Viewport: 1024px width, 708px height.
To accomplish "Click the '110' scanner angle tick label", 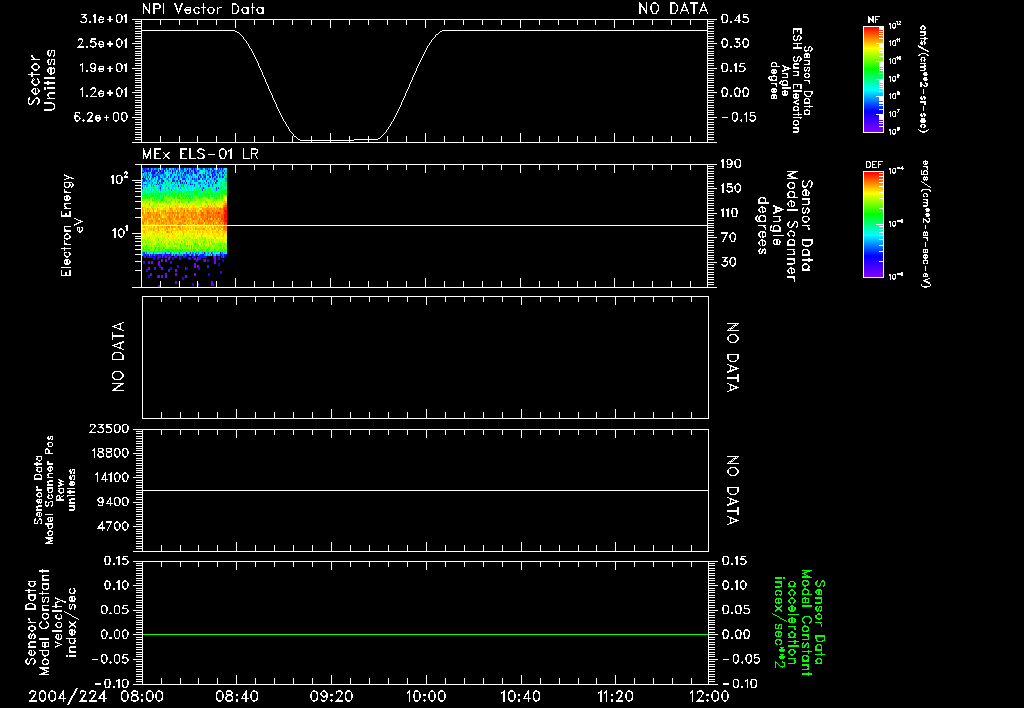I will coord(731,213).
